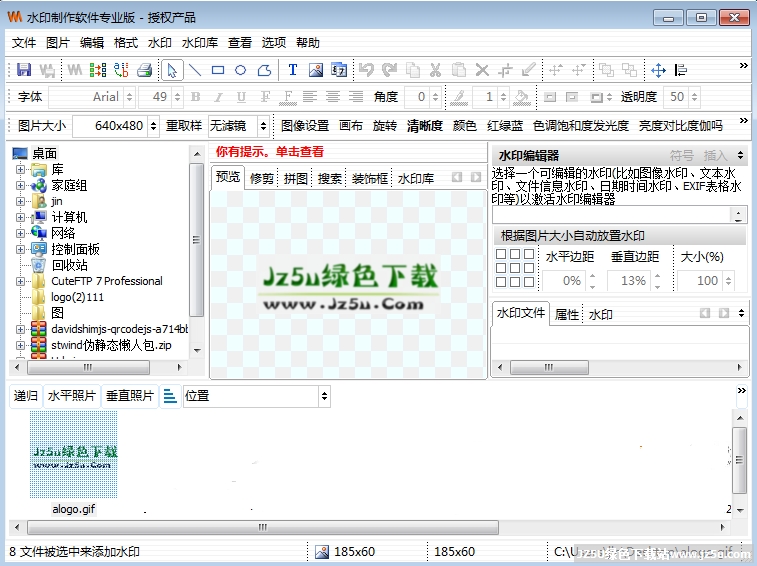This screenshot has height=566, width=757.
Task: Select the text watermark T tool
Action: [x=293, y=70]
